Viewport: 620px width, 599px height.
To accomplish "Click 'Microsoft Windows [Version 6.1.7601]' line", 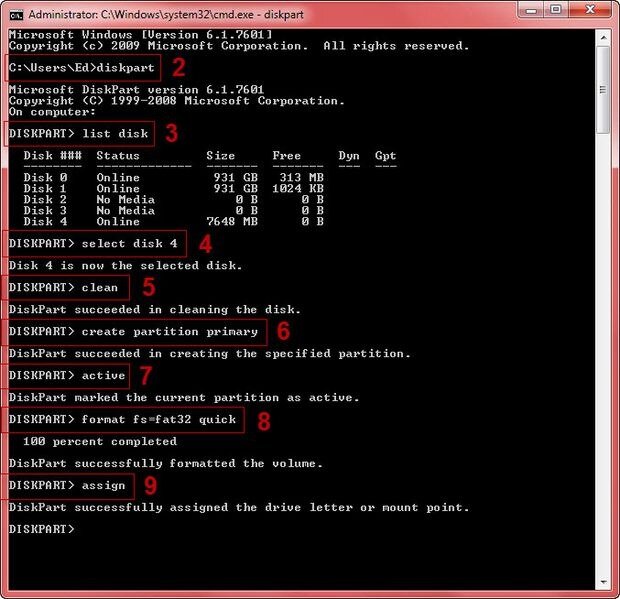I will pos(140,35).
